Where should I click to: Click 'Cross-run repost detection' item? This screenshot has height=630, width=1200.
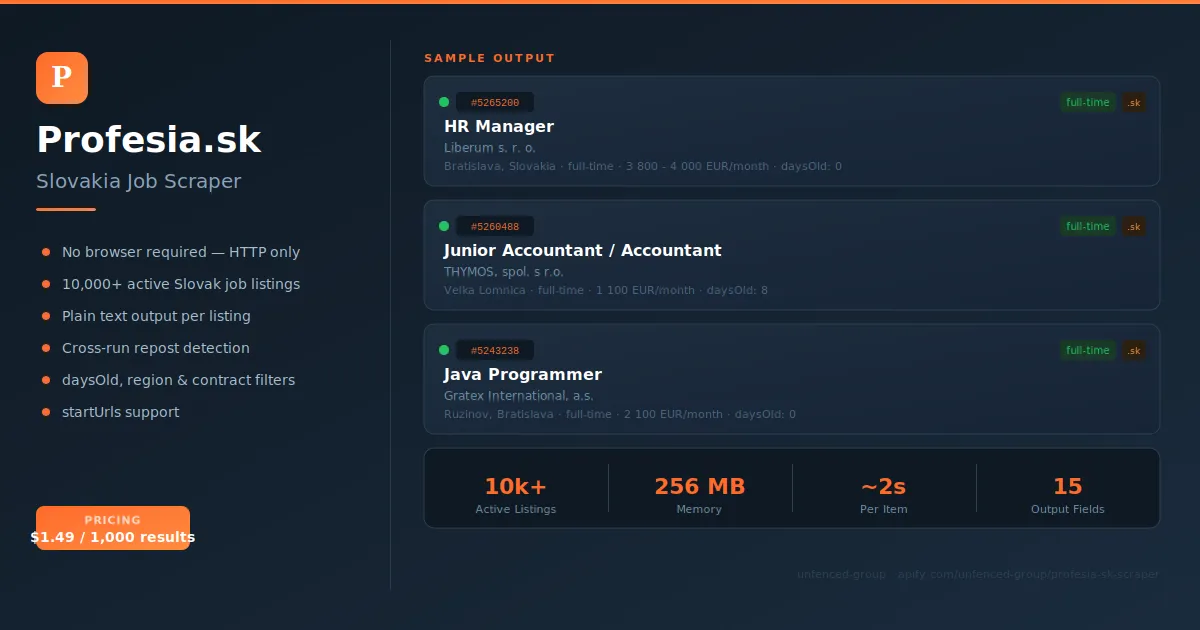point(146,348)
